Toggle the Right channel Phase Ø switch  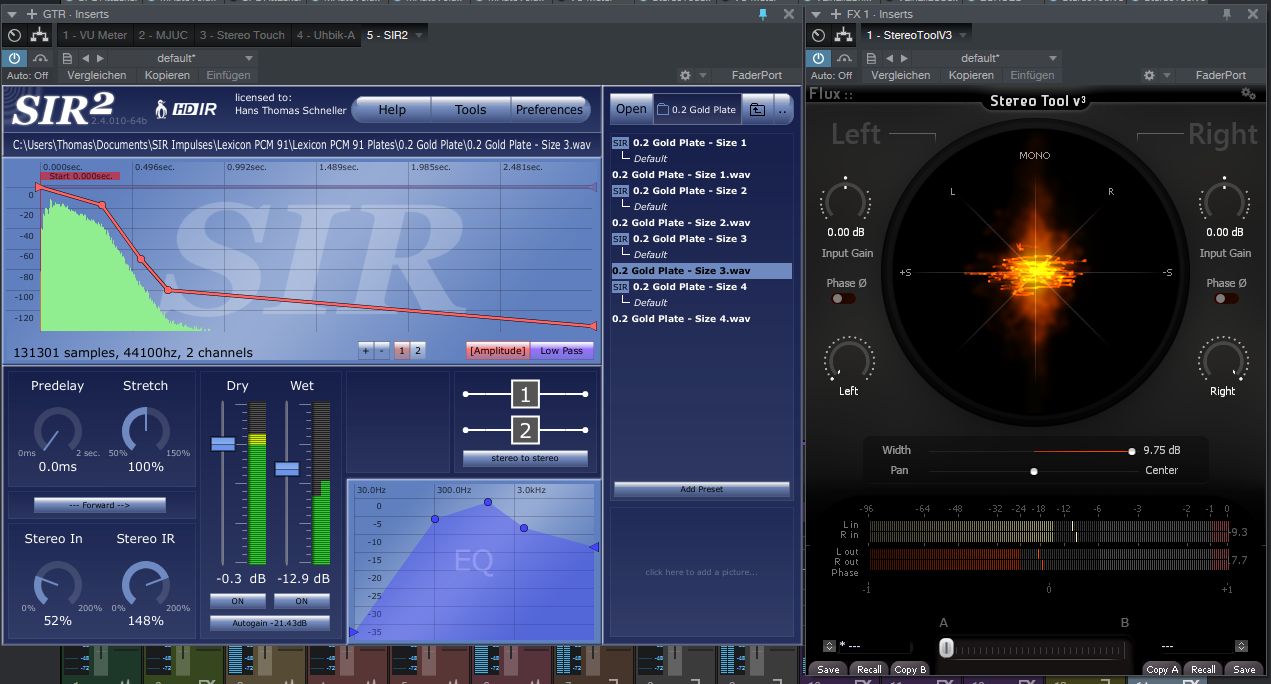[1224, 299]
